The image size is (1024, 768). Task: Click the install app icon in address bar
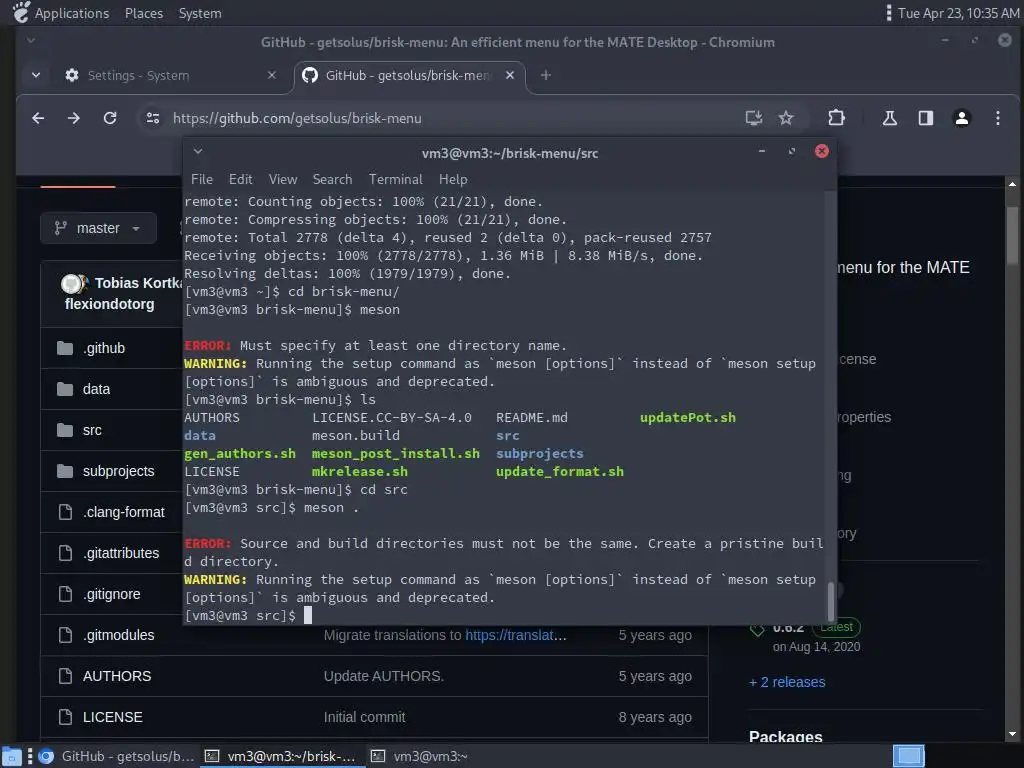754,118
